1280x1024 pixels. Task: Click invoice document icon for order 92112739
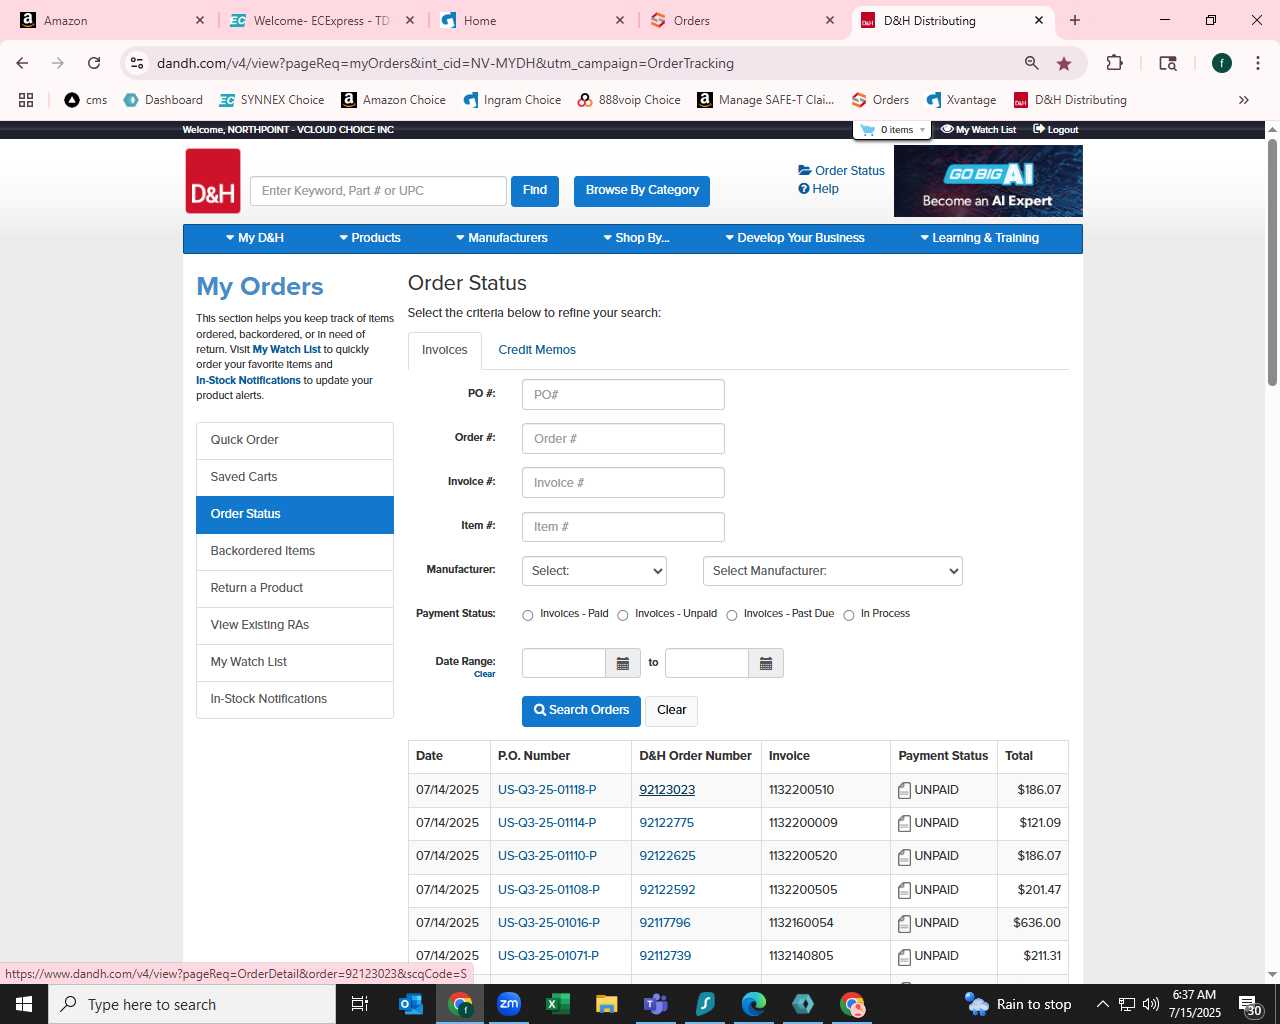click(x=904, y=957)
